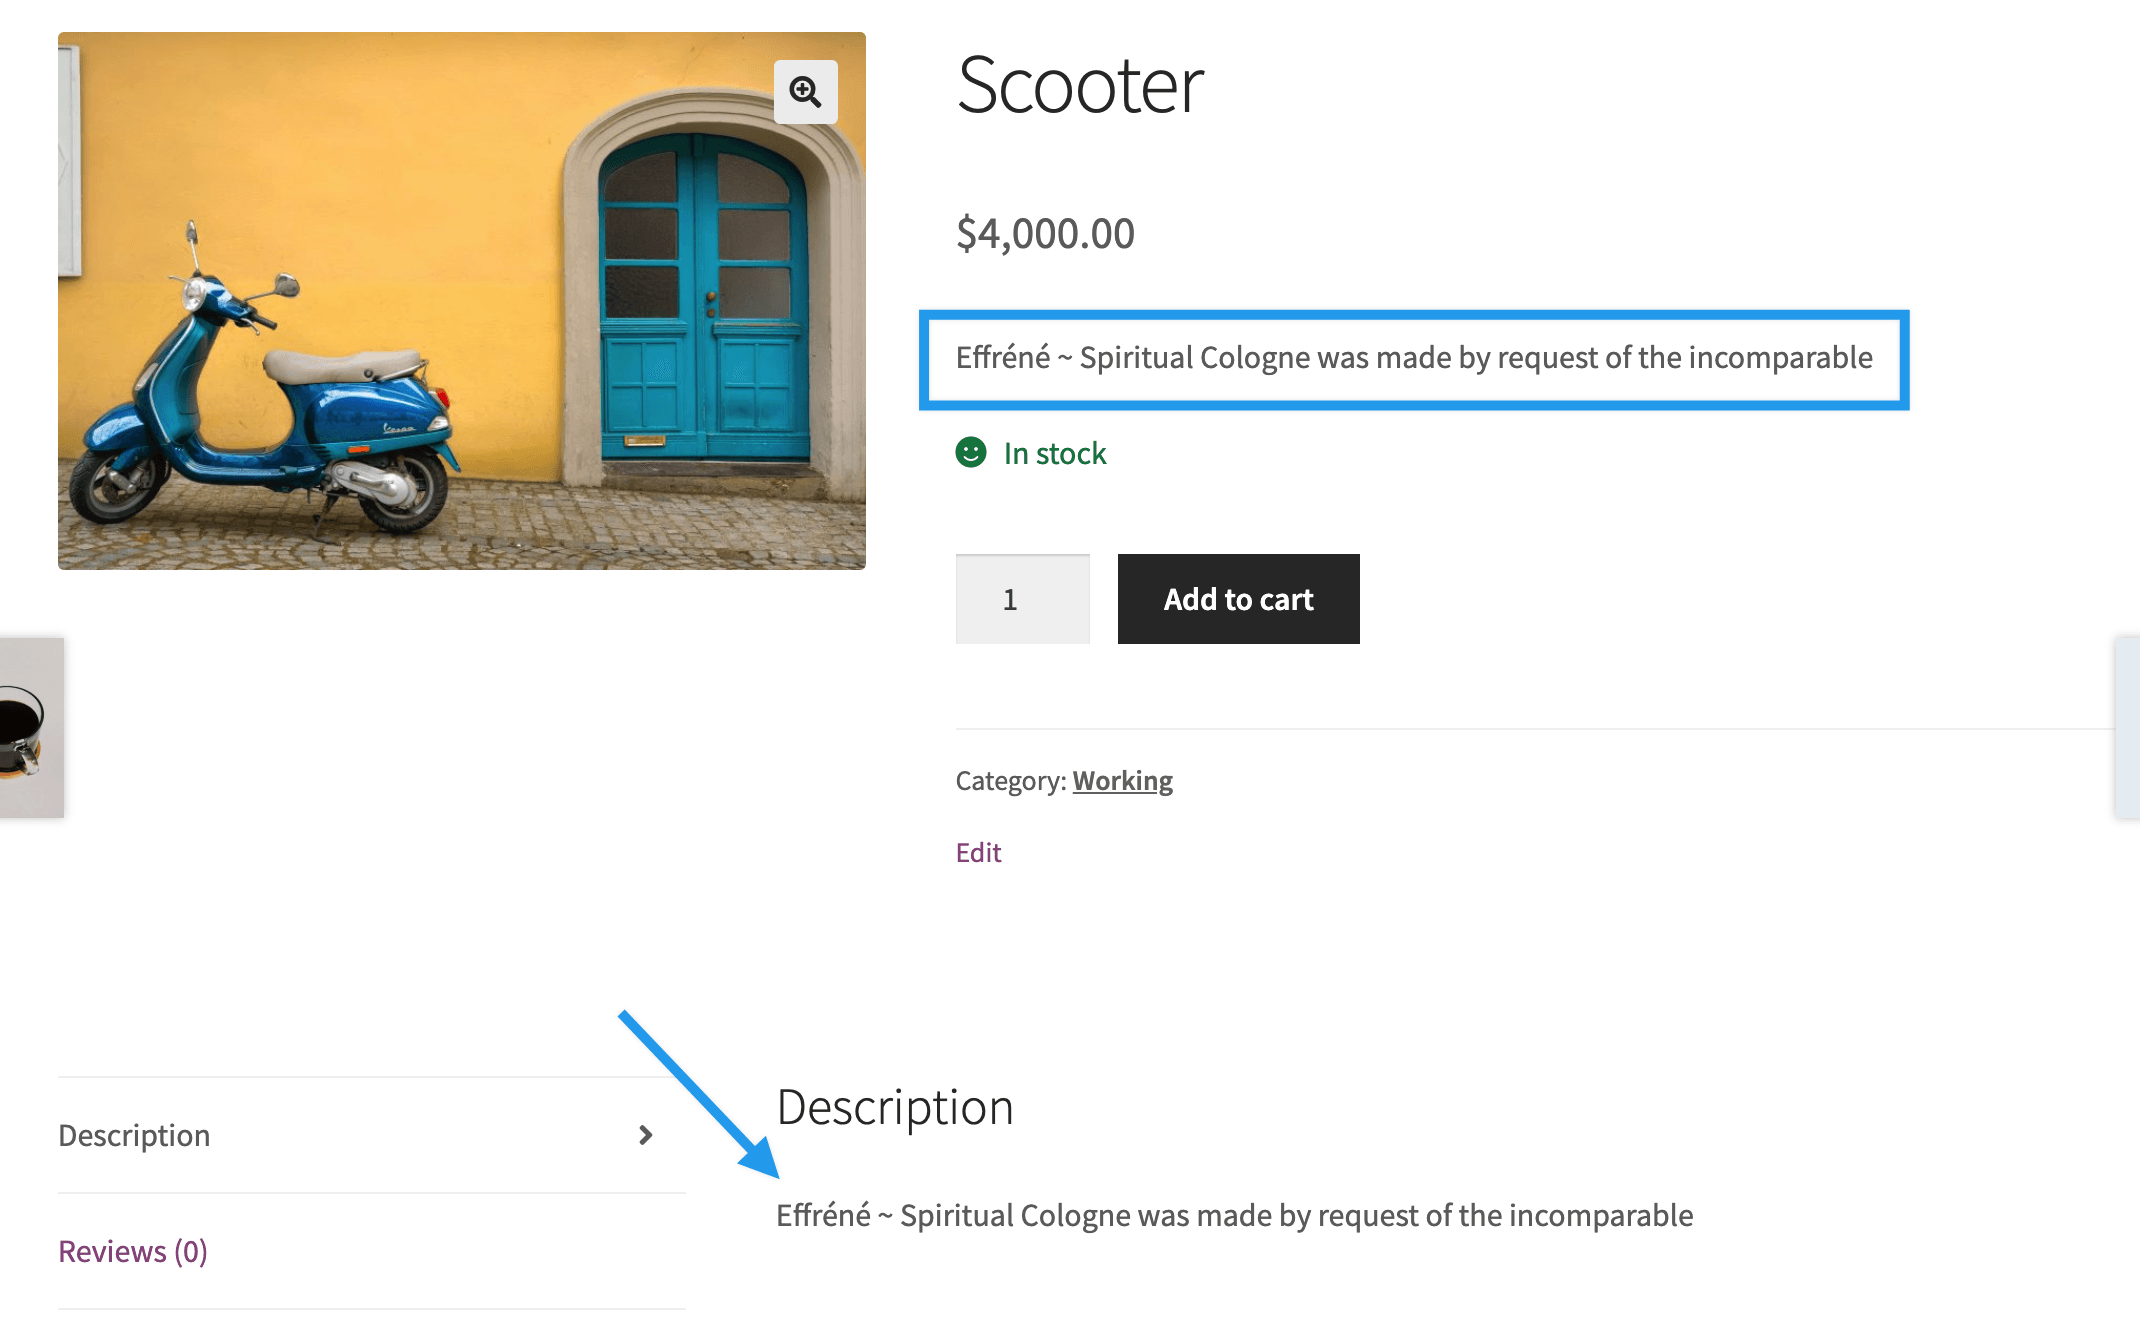The height and width of the screenshot is (1320, 2140).
Task: Open the next product thumbnail at right edge
Action: click(x=2127, y=728)
